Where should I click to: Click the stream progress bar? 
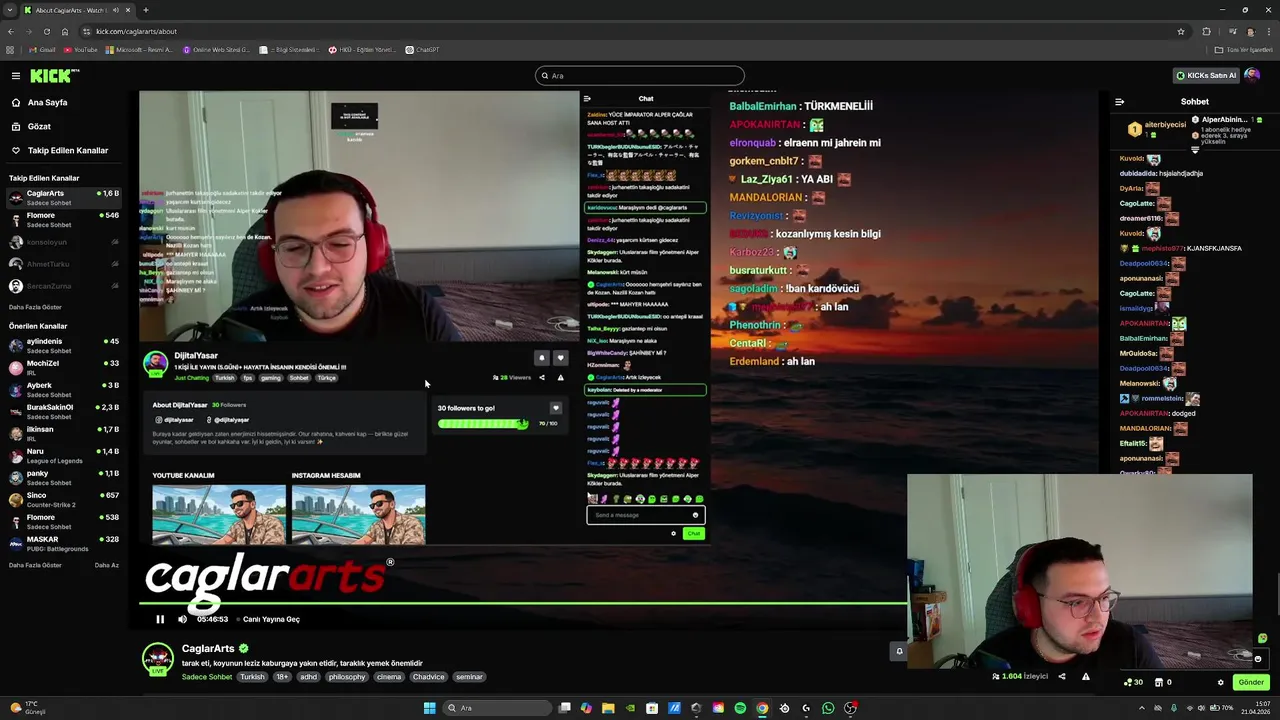click(x=522, y=604)
